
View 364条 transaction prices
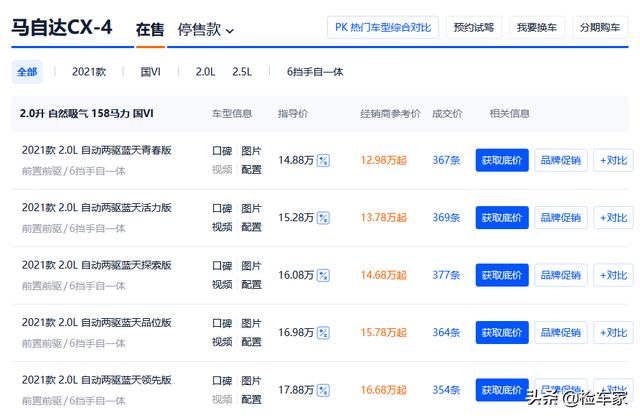coord(446,333)
